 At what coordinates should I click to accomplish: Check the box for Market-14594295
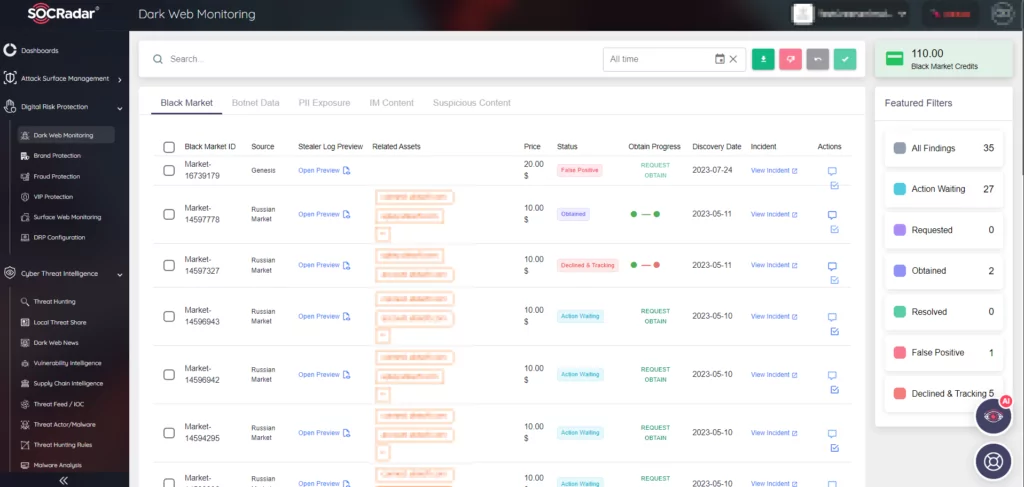(x=168, y=433)
